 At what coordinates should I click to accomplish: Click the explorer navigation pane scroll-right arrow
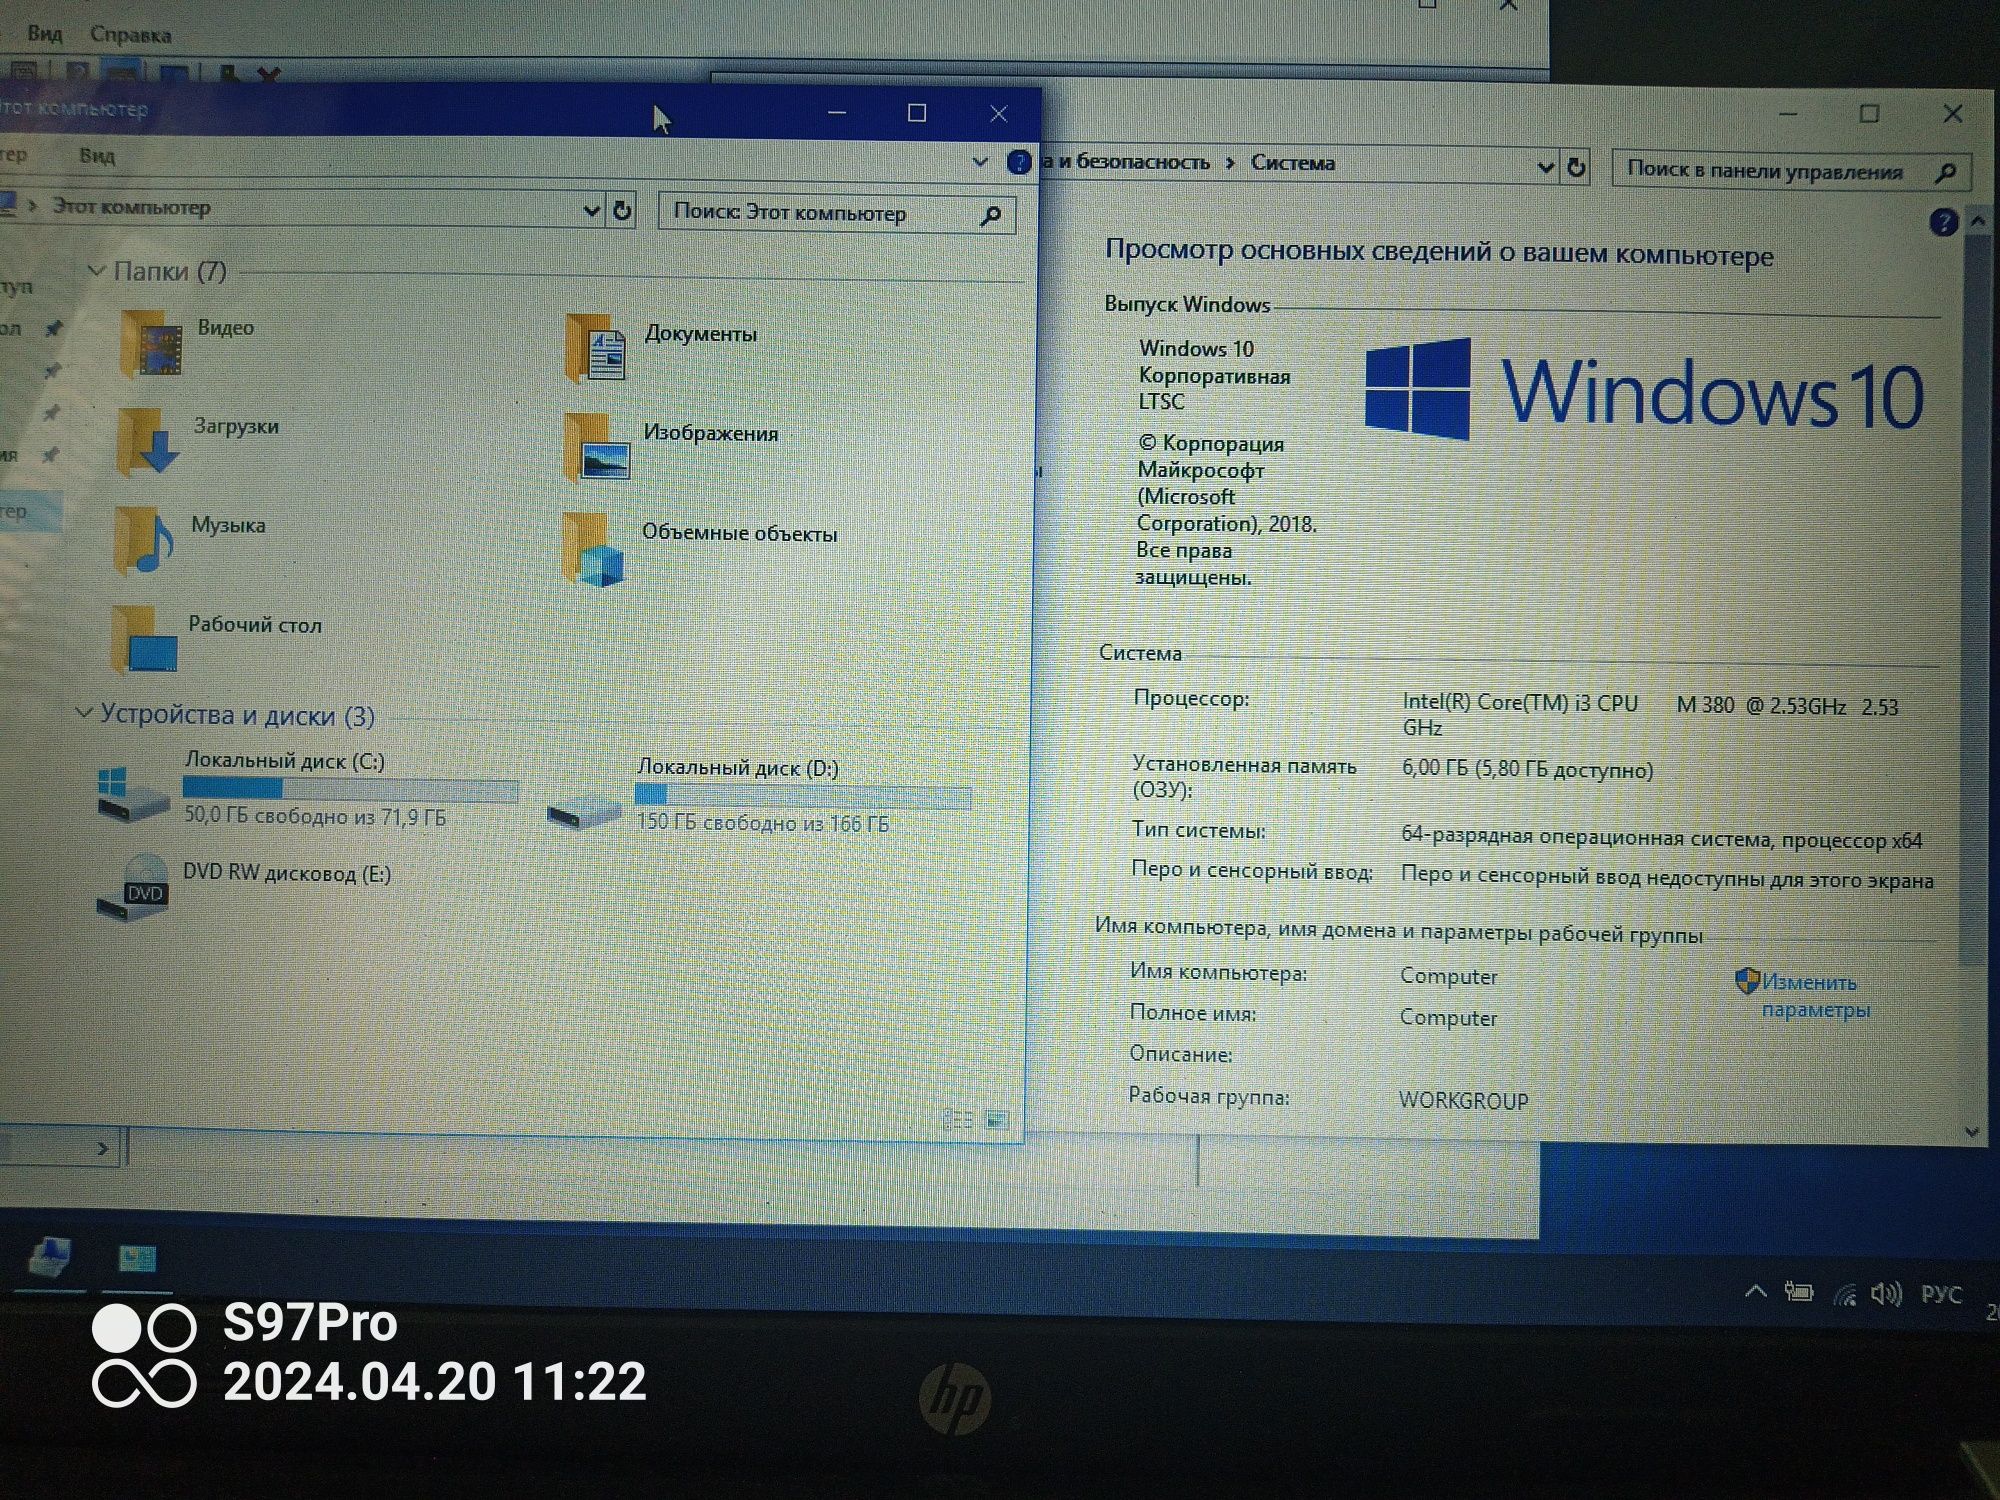102,1148
